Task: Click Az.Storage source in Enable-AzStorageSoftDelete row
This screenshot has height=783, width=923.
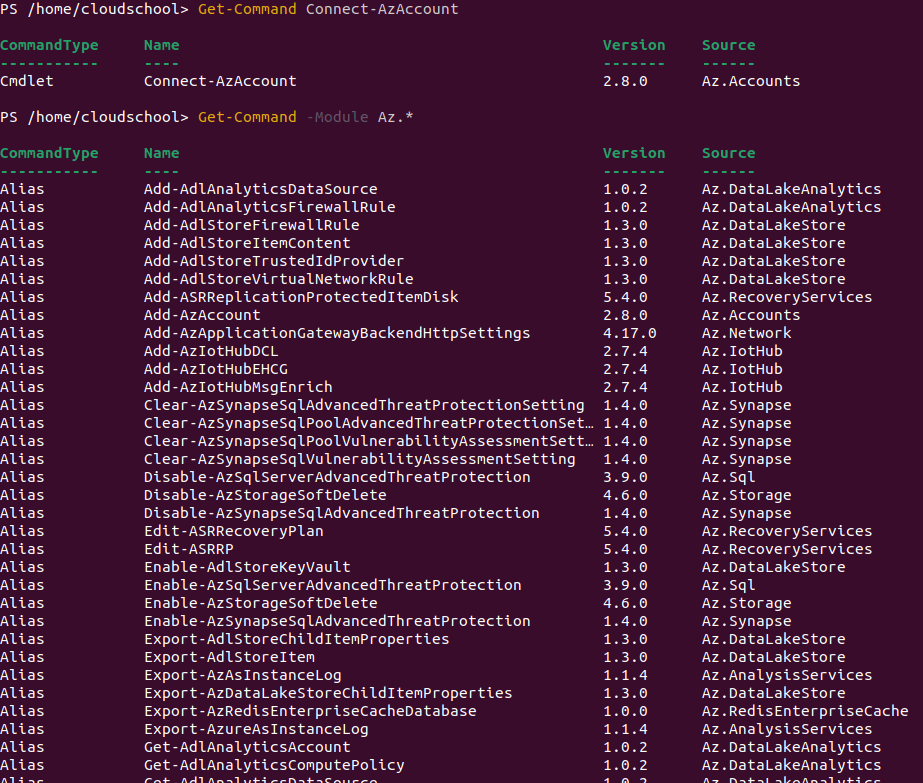Action: point(746,603)
